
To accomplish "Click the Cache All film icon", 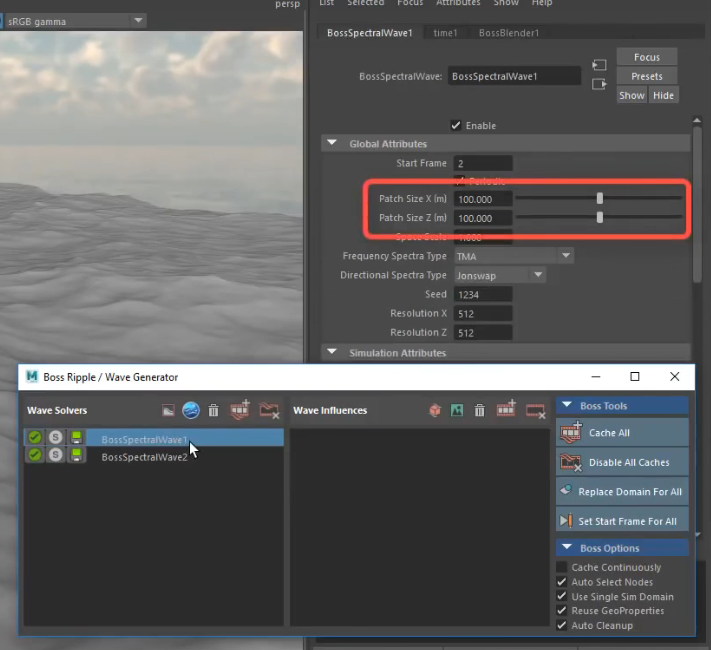I will point(571,432).
